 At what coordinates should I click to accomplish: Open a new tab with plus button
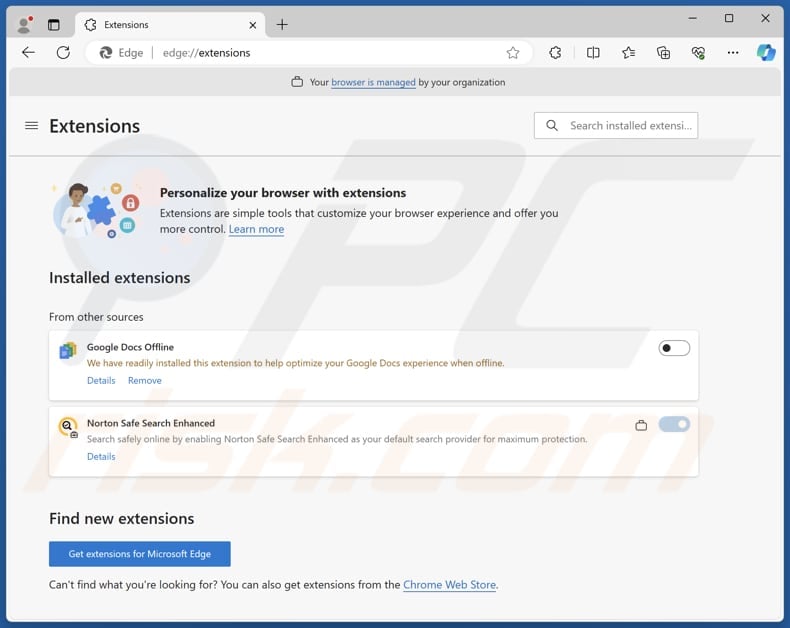(x=282, y=24)
